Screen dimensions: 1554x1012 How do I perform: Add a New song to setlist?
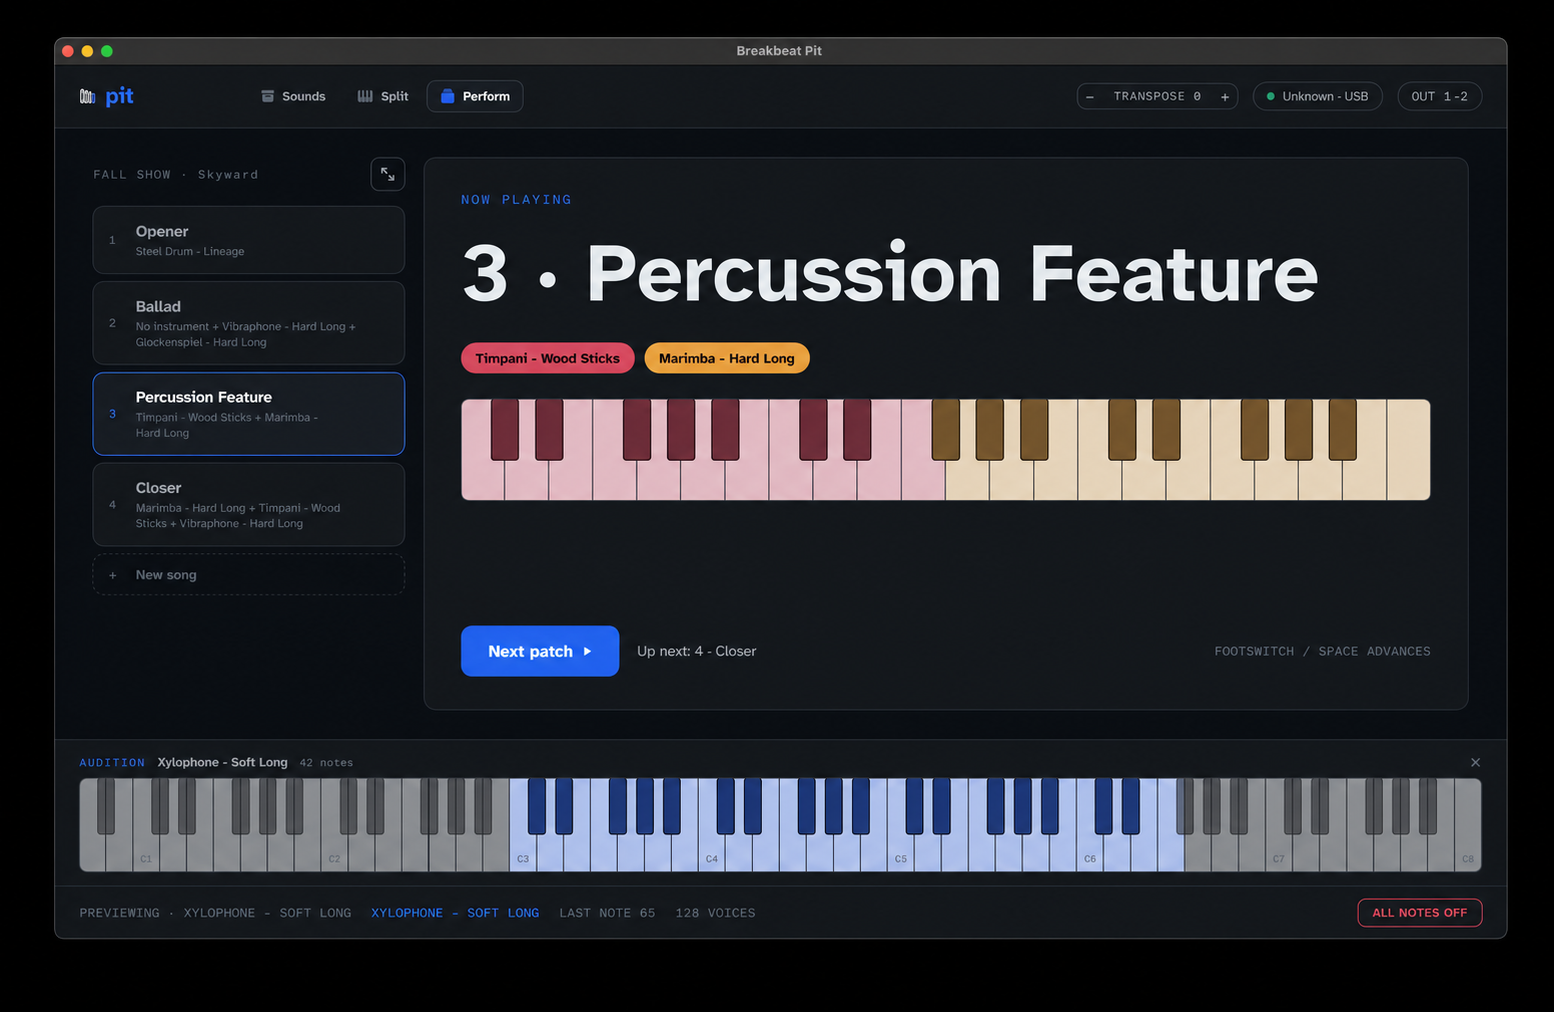(x=249, y=575)
